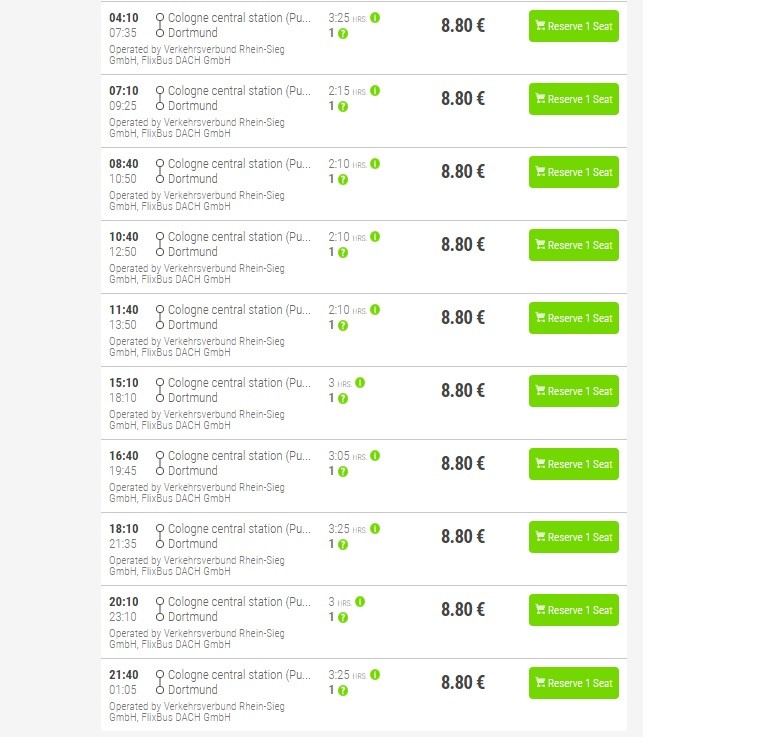Click help question mark on 16:40 trip
765x739 pixels.
[343, 471]
